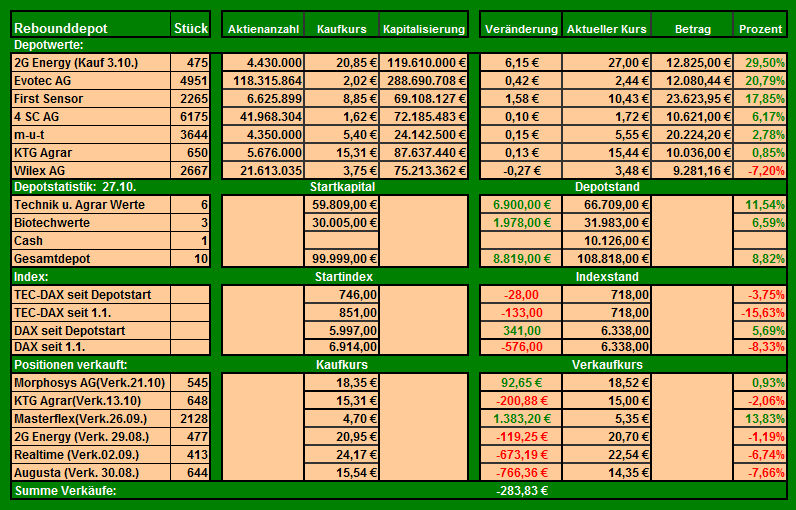Viewport: 796px width, 510px height.
Task: Select the Technik u. Agrar Werte cell
Action: pyautogui.click(x=90, y=205)
